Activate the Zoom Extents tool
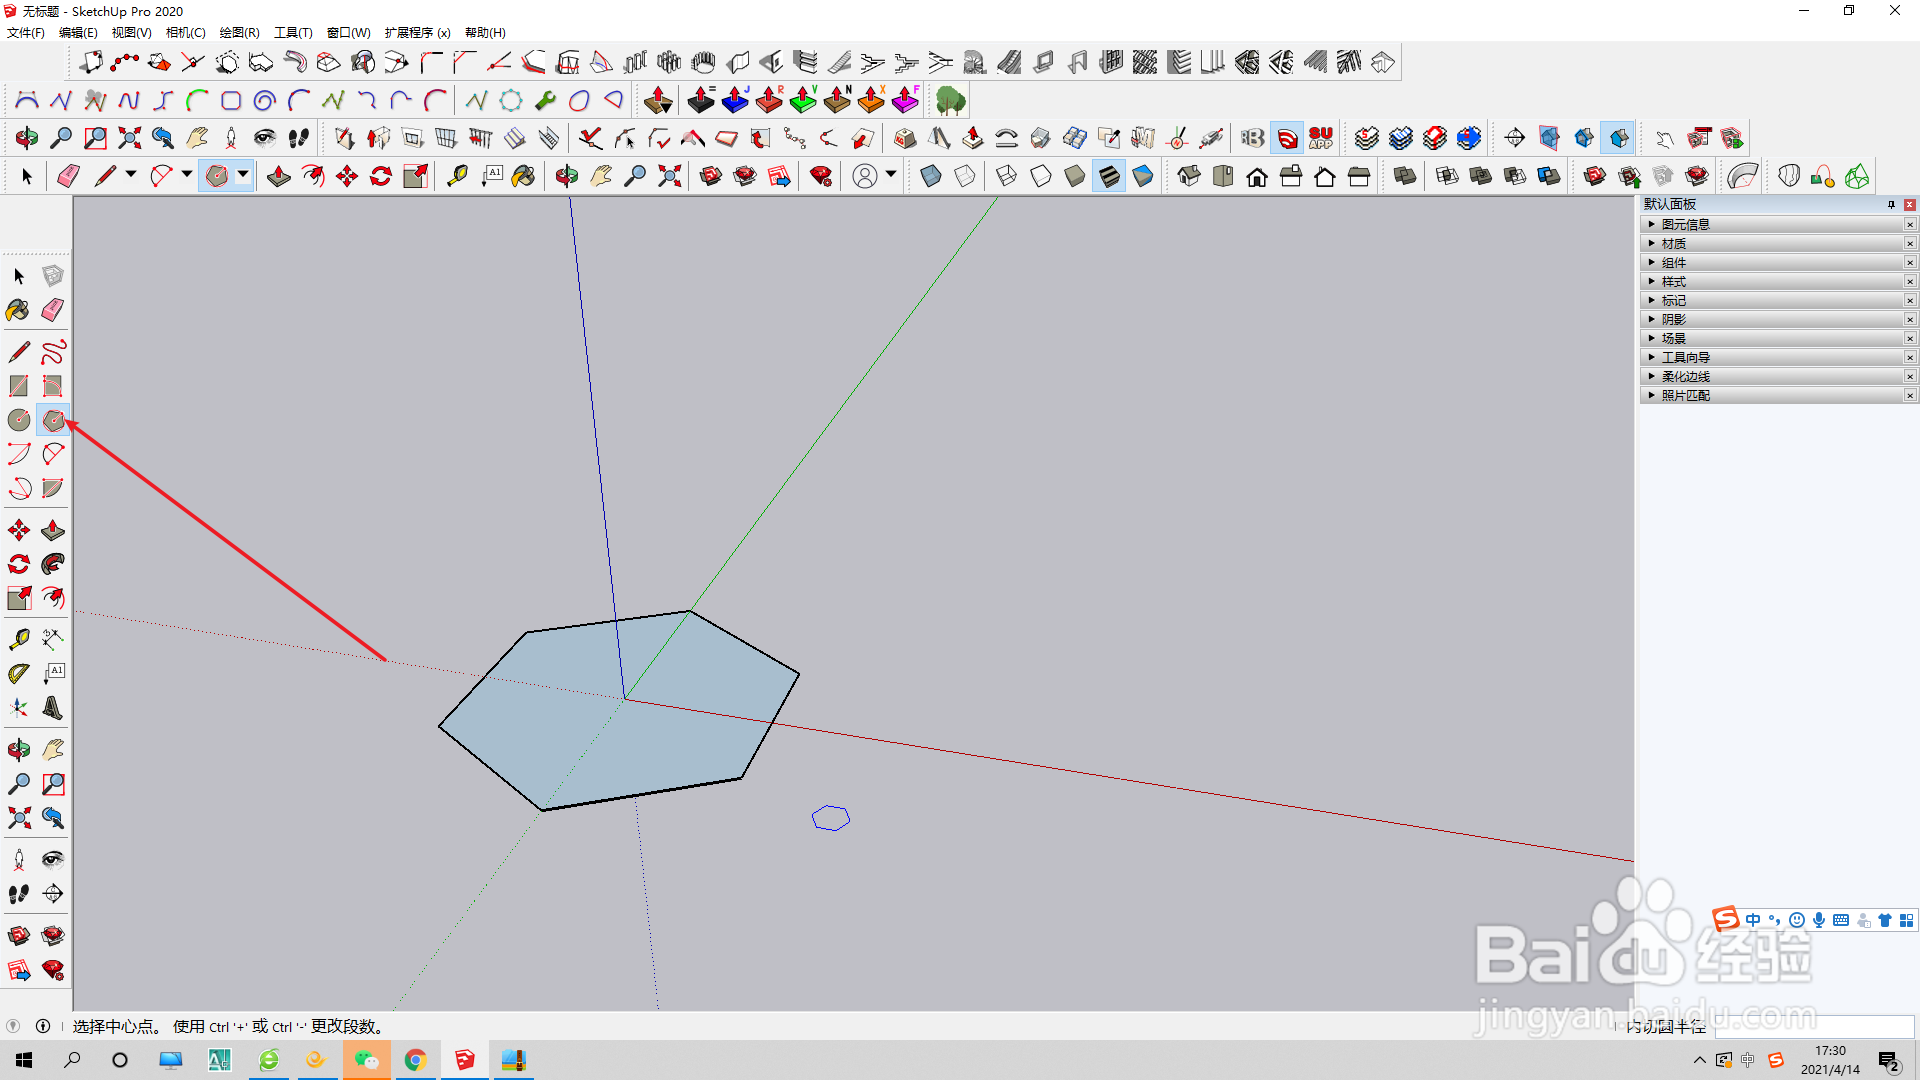The image size is (1920, 1080). 19,818
